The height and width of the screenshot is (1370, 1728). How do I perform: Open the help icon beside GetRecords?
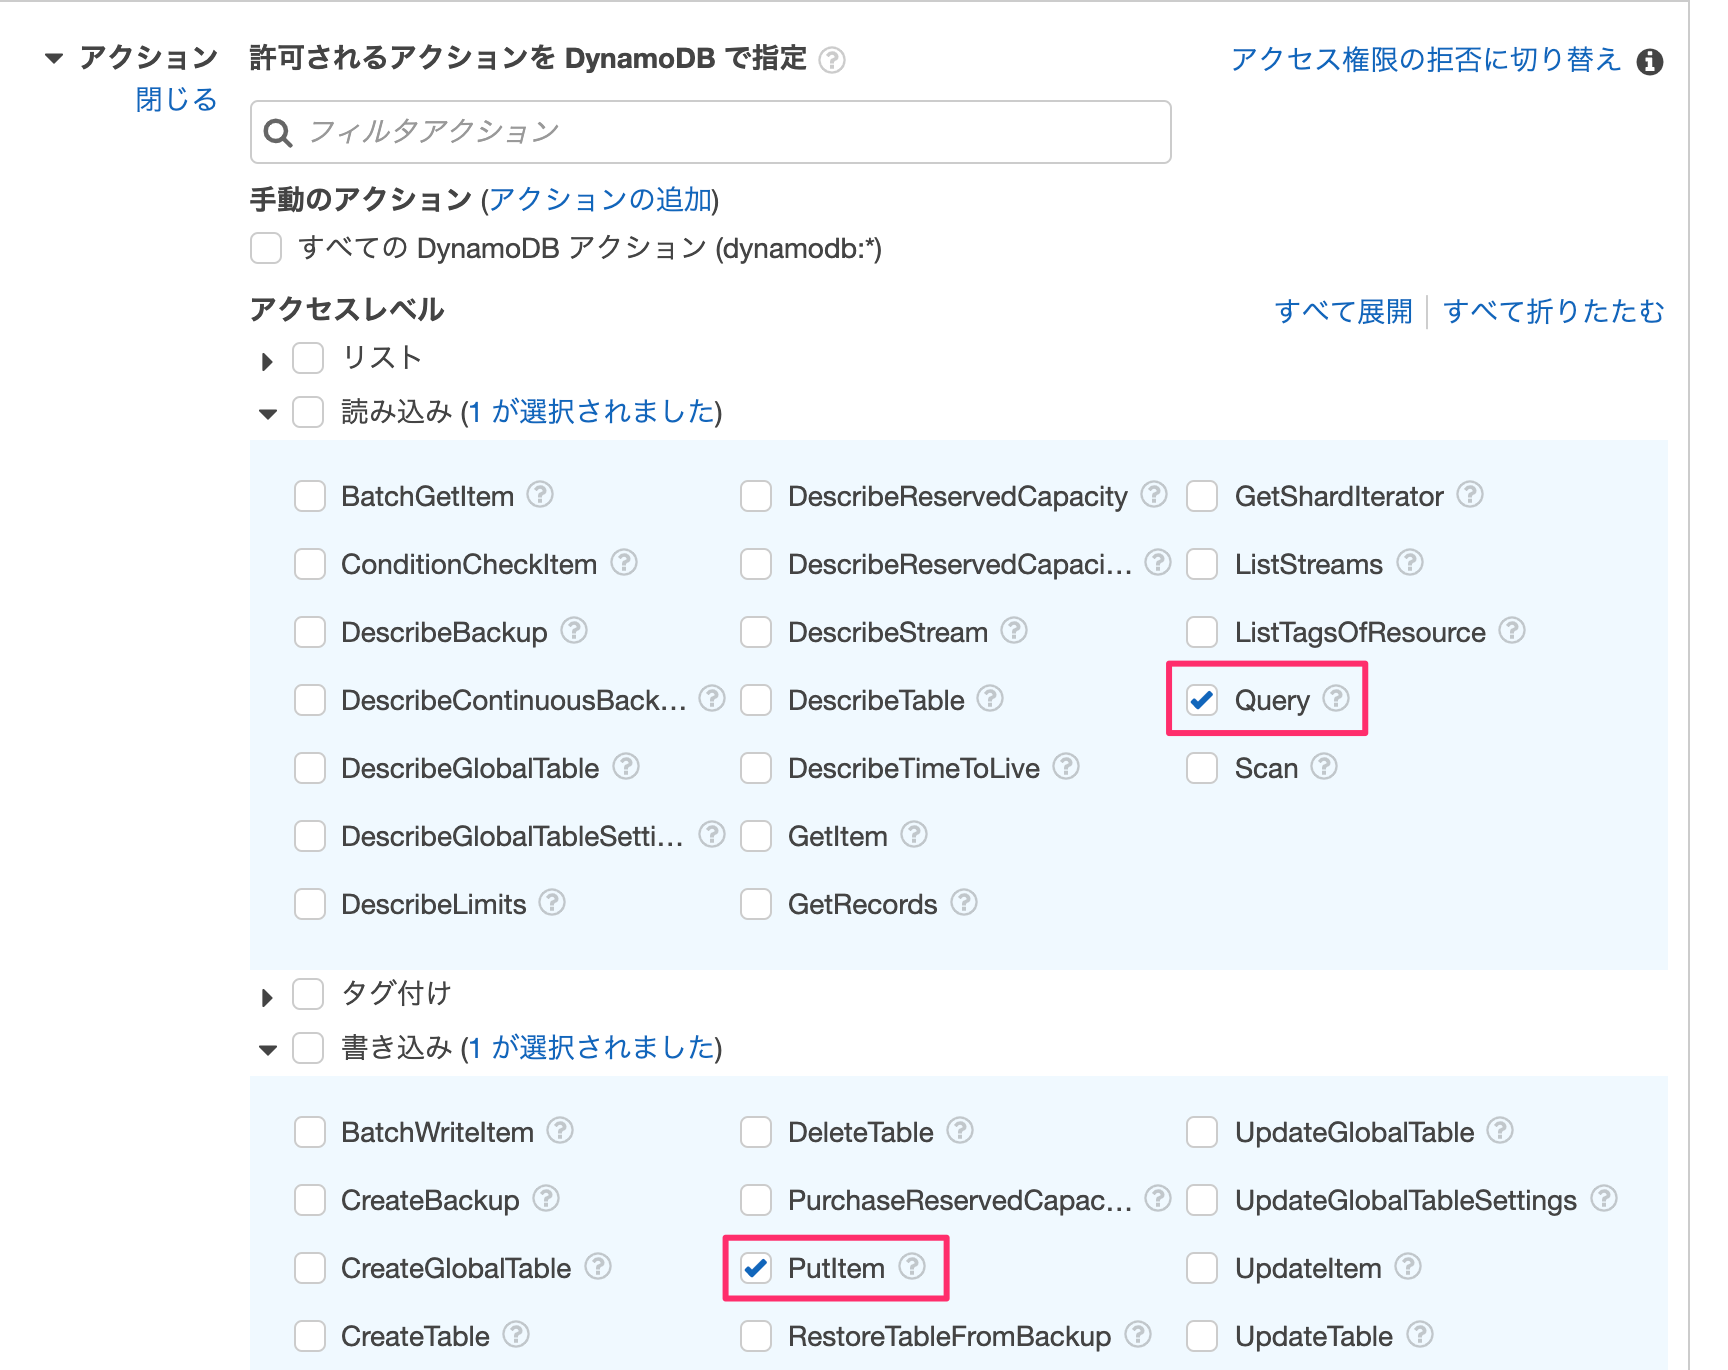[964, 903]
